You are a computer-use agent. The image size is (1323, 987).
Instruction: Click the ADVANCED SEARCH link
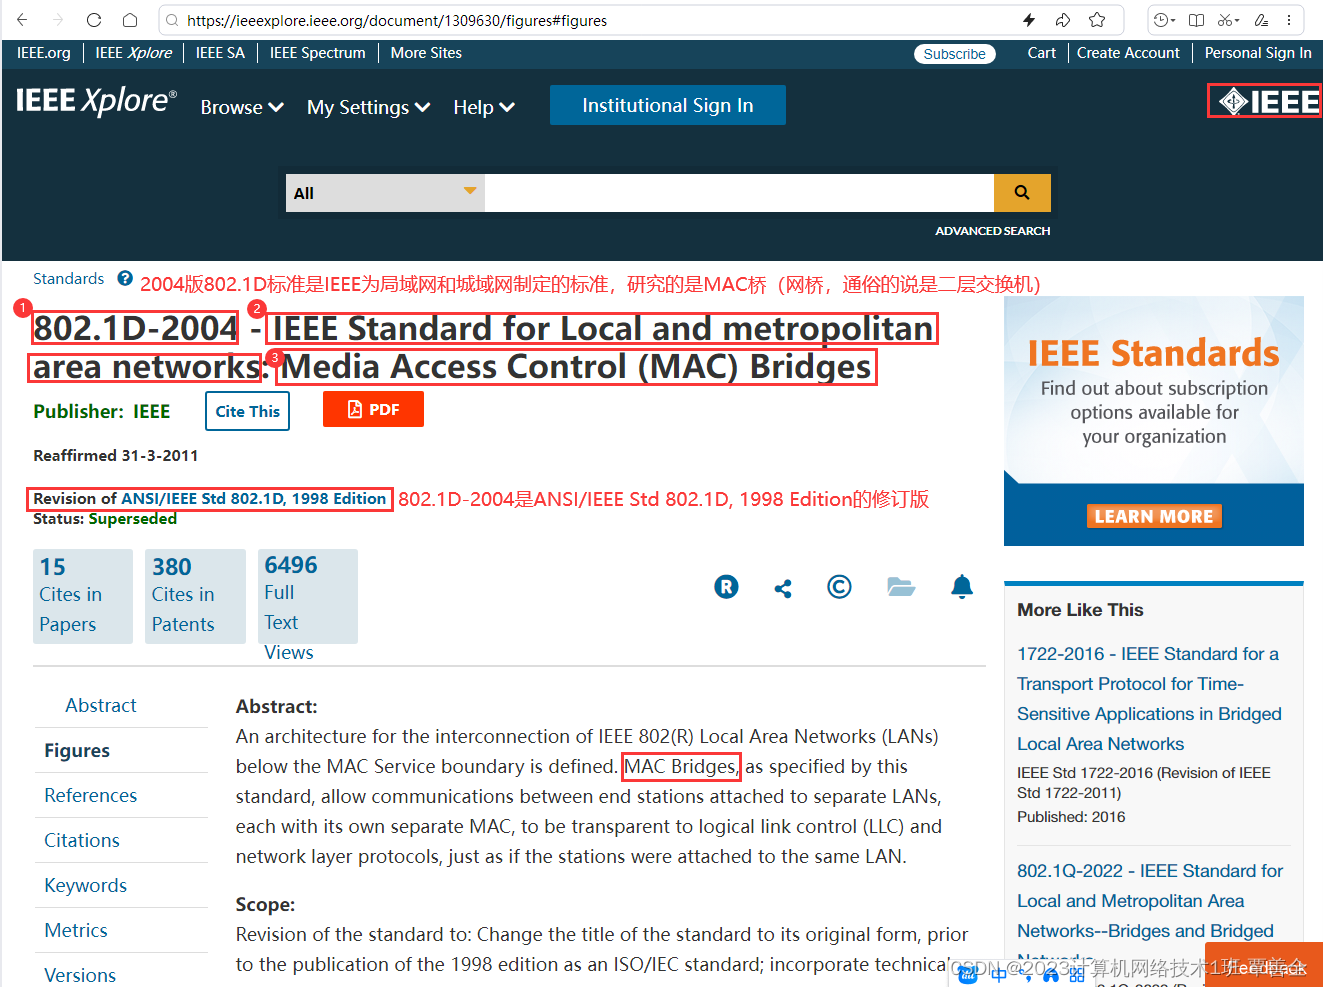pos(992,230)
